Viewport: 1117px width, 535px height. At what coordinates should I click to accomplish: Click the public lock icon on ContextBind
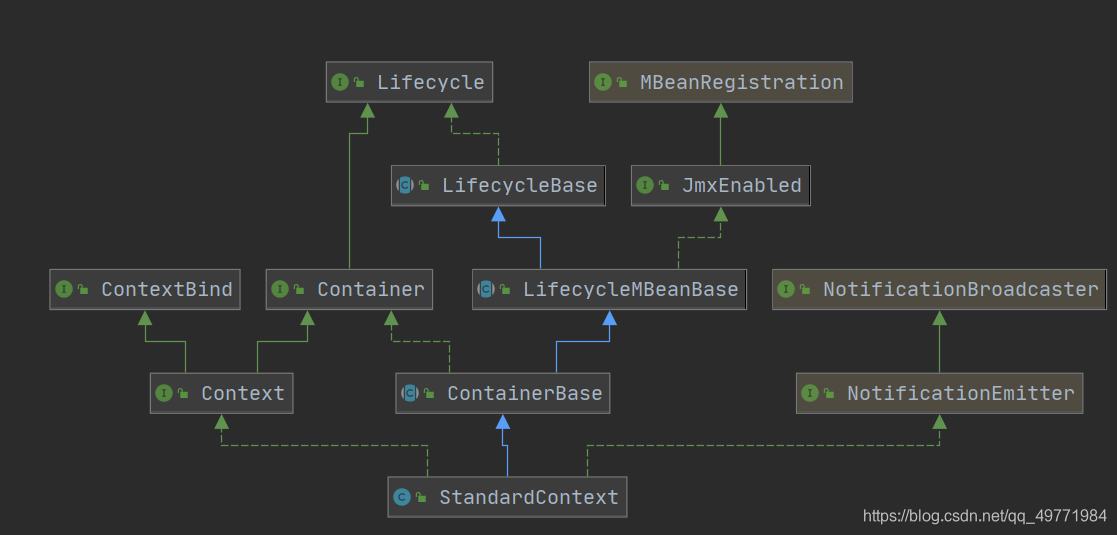[83, 290]
